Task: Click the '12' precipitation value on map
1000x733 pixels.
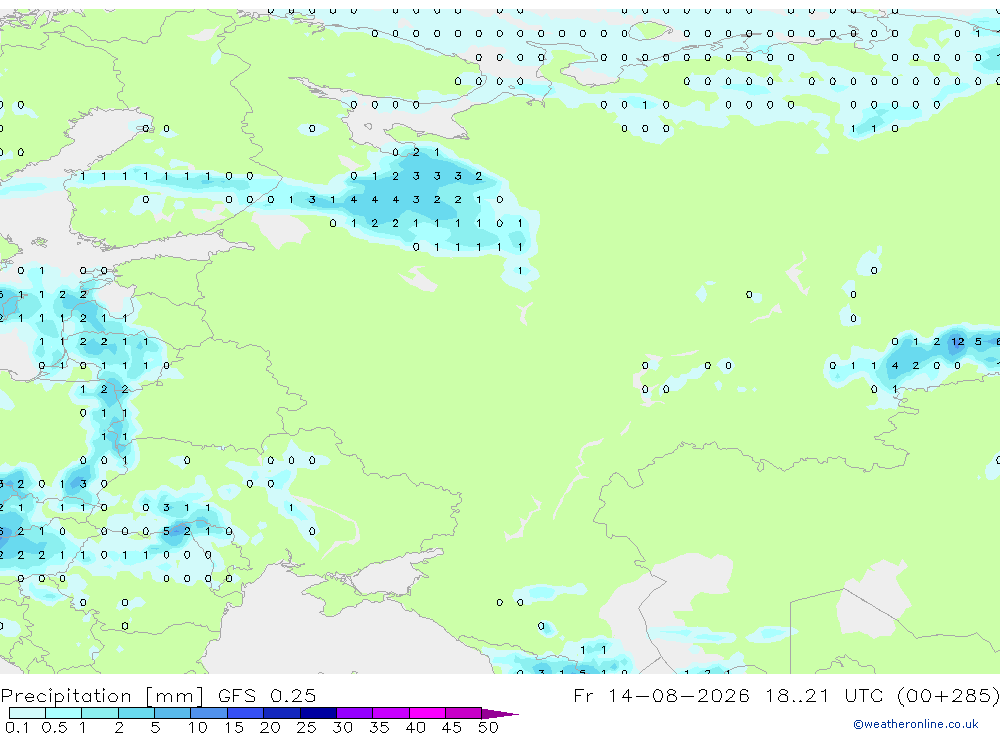Action: (x=958, y=342)
